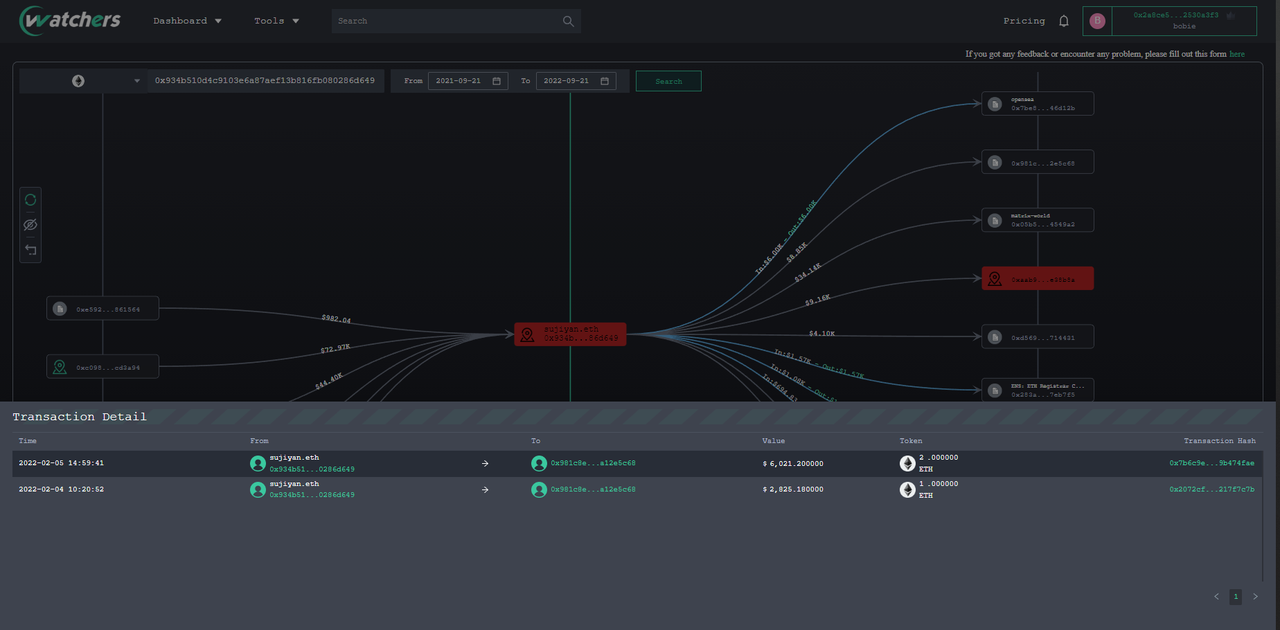The image size is (1280, 630).
Task: Select the red sujiyan.eth center node
Action: (x=570, y=334)
